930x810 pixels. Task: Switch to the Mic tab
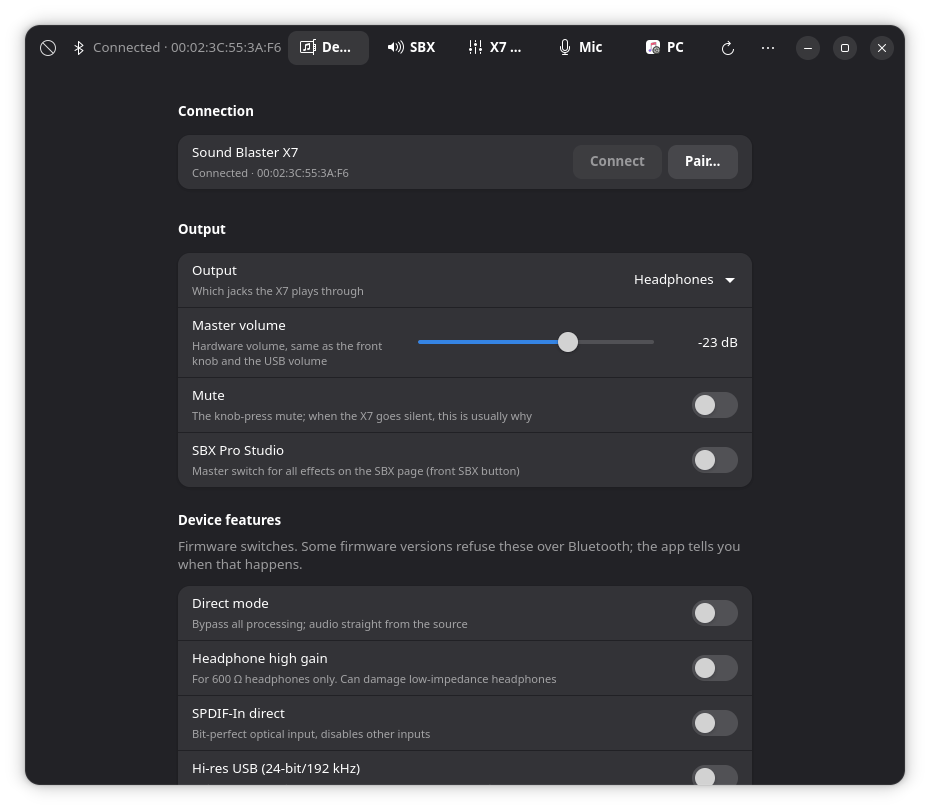pos(581,48)
